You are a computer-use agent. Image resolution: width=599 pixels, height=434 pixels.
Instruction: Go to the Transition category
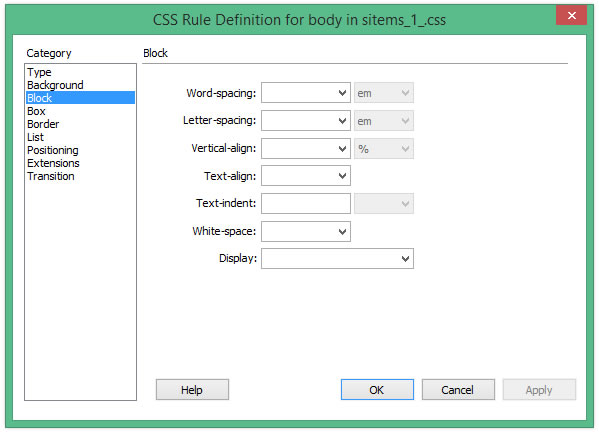[x=51, y=176]
